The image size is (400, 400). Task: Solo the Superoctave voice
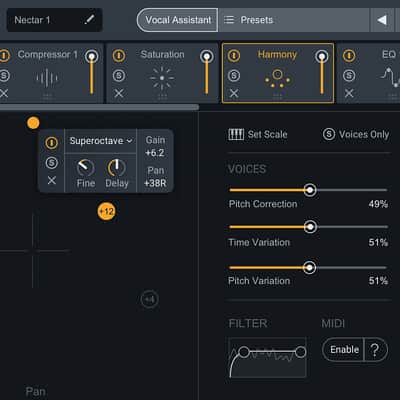click(51, 163)
